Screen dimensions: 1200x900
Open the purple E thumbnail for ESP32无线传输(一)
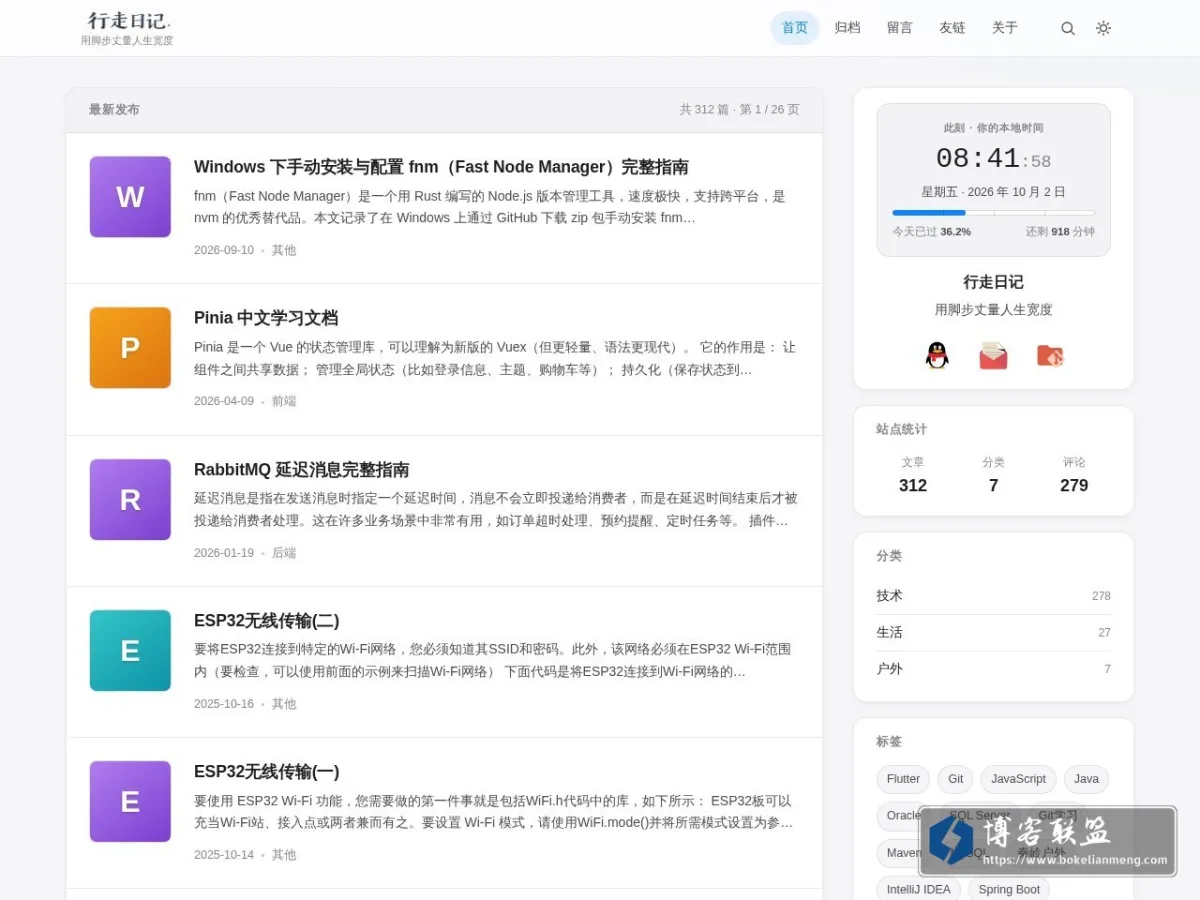[130, 802]
